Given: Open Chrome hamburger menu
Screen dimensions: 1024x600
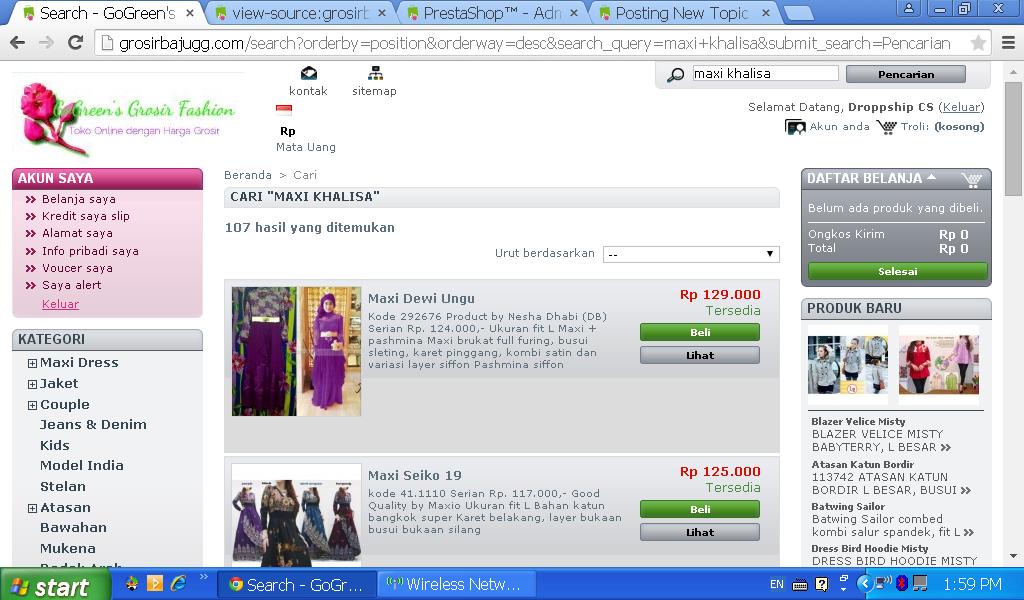Looking at the screenshot, I should coord(1008,43).
